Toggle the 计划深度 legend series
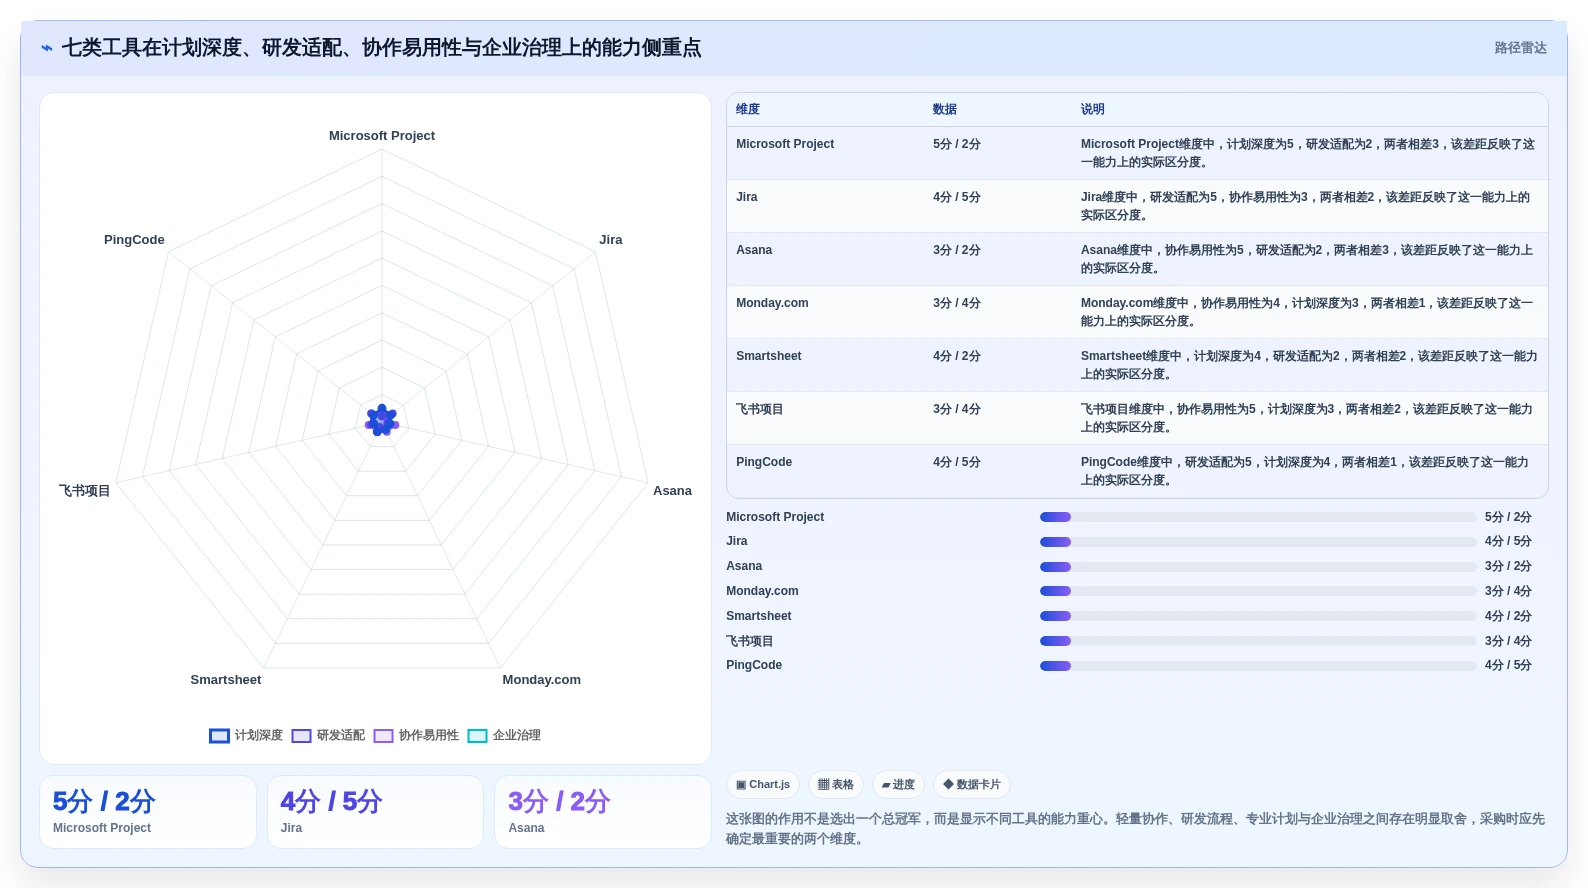The image size is (1588, 888). (246, 735)
